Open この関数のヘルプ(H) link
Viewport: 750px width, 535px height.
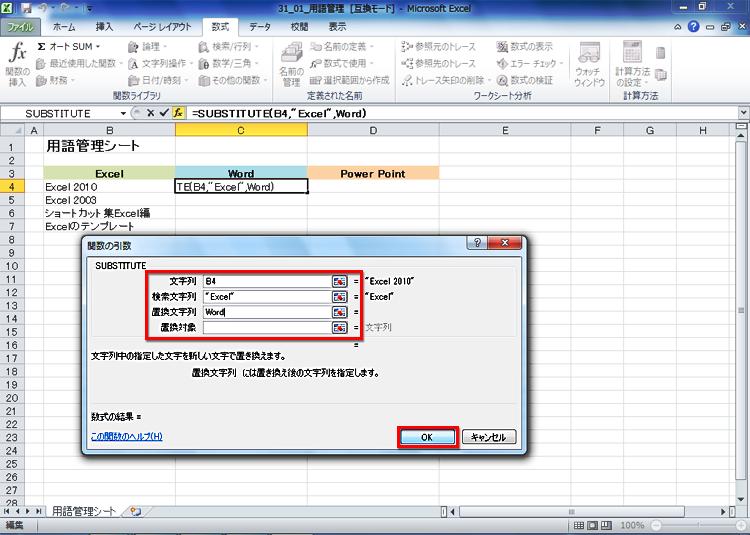coord(127,437)
